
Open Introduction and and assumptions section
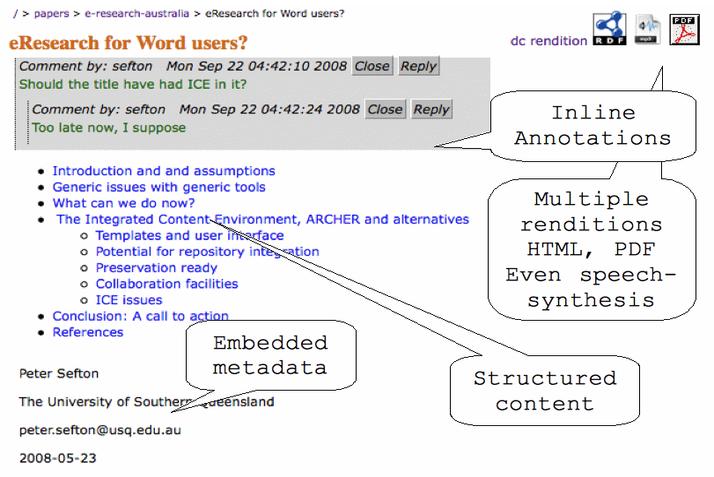click(x=164, y=171)
